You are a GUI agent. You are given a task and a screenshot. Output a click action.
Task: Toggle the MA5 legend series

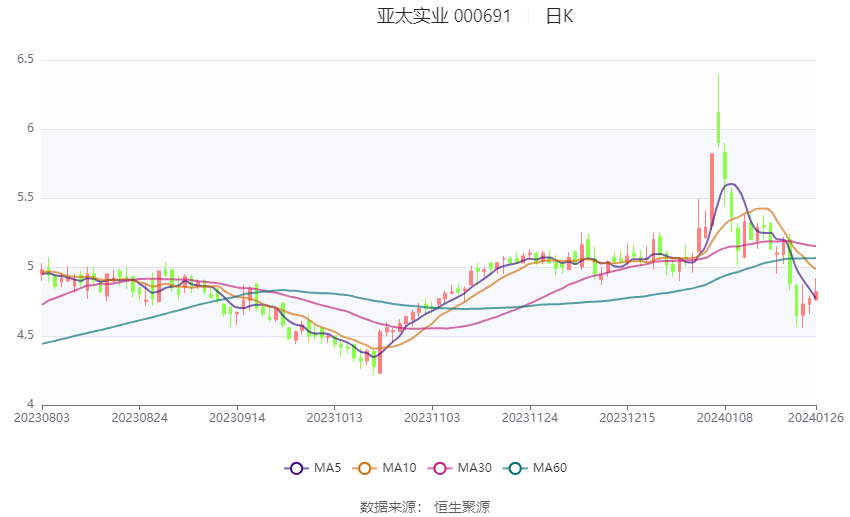[313, 468]
